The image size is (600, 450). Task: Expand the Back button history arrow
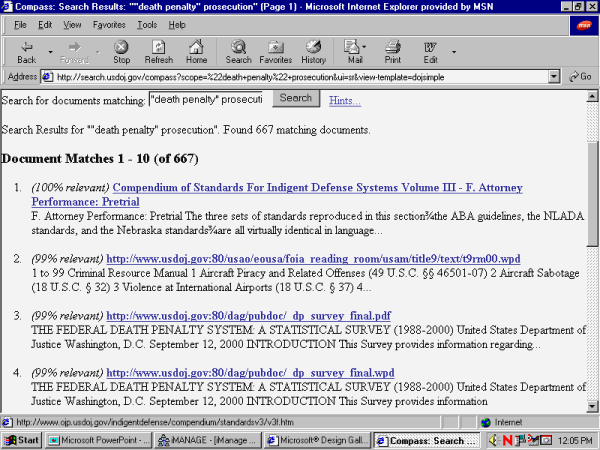point(47,47)
